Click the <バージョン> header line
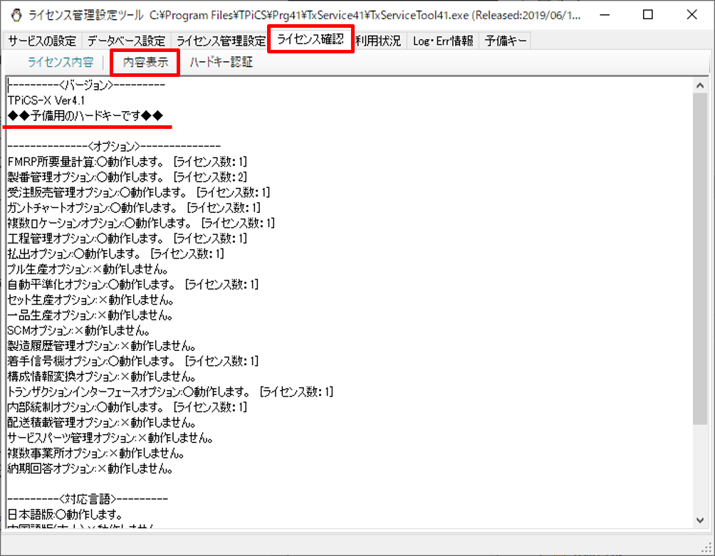Image resolution: width=715 pixels, height=556 pixels. [87, 85]
